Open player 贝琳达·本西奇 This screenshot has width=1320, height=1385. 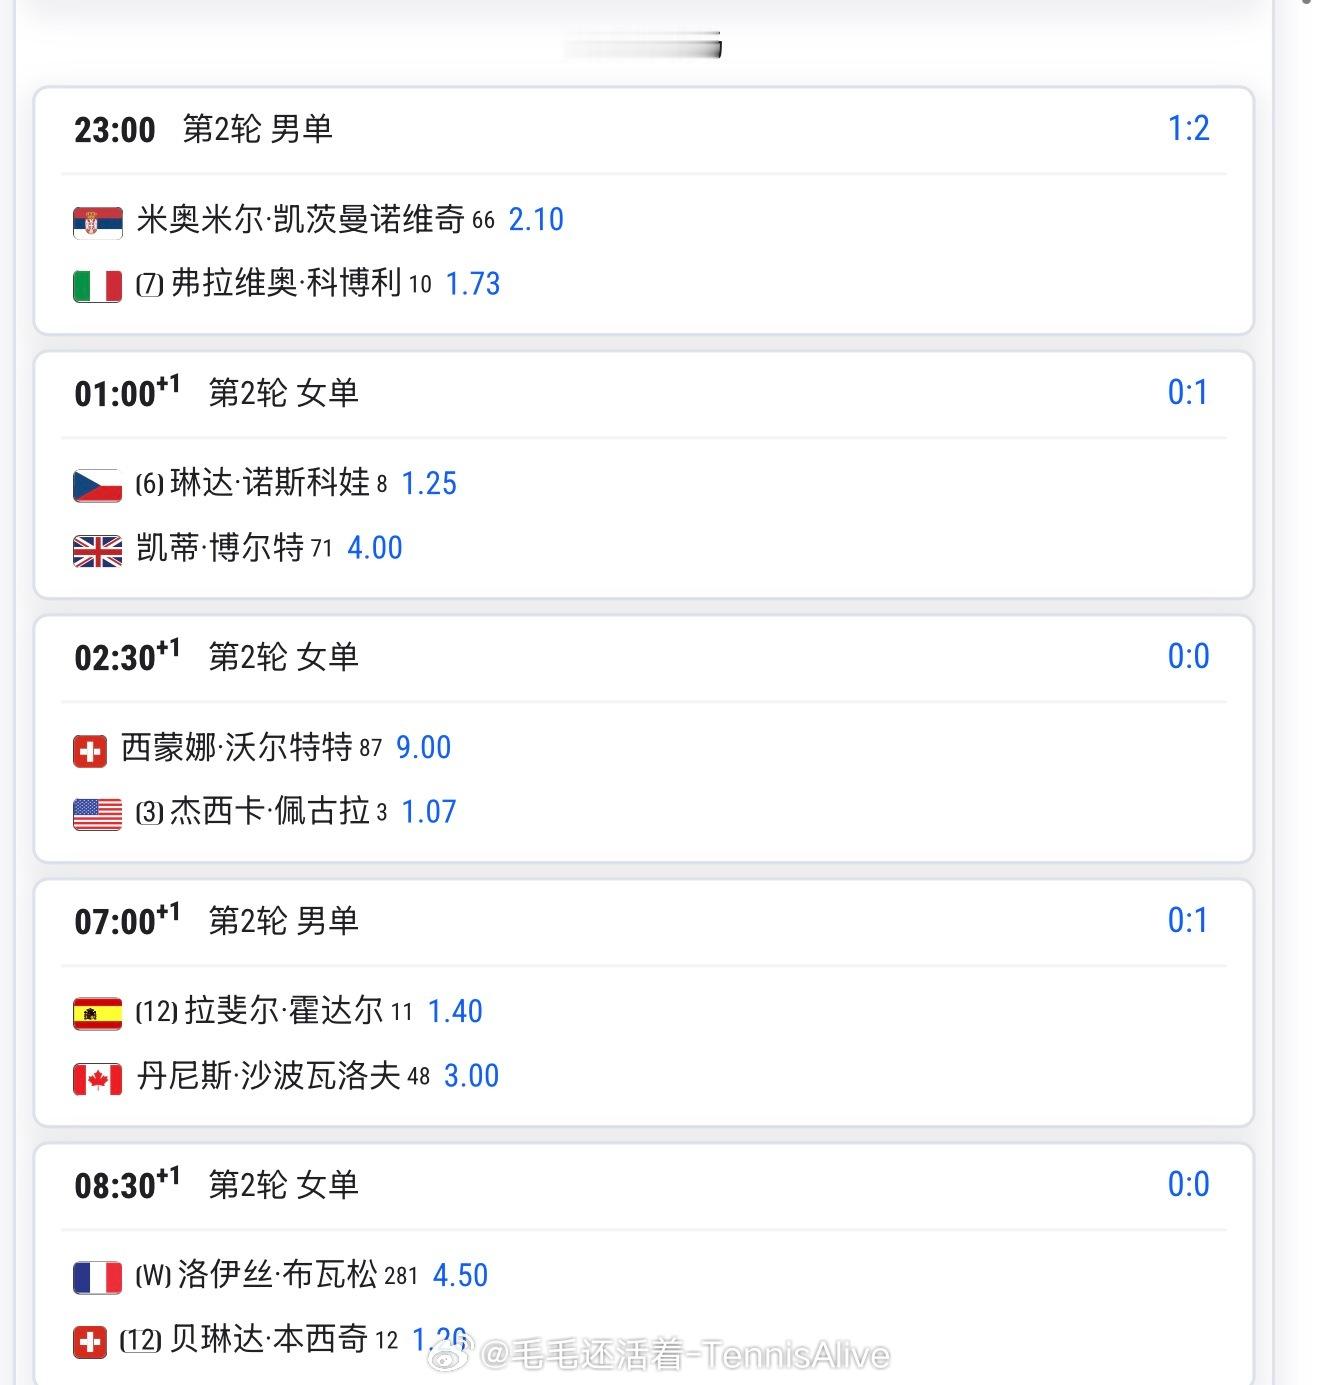point(268,1339)
